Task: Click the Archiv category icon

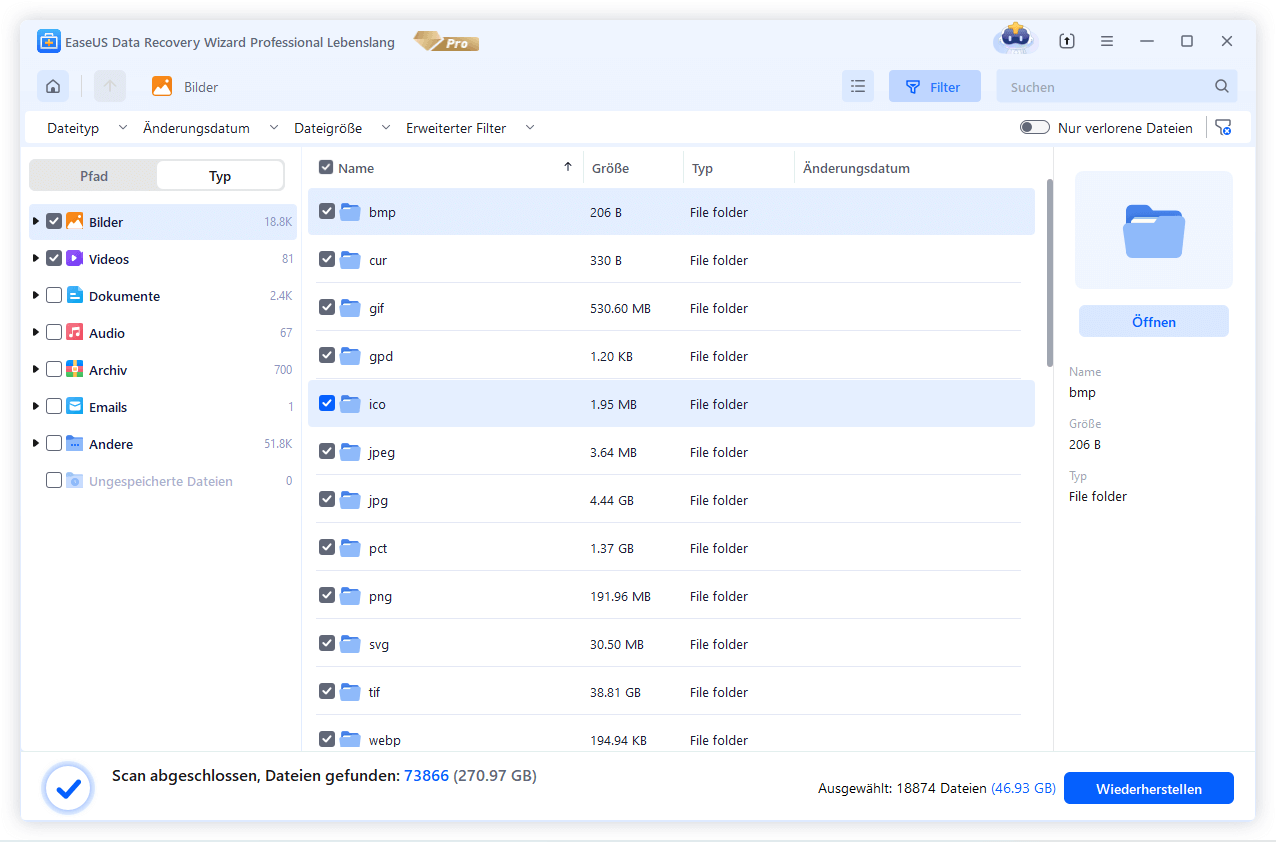Action: (75, 370)
